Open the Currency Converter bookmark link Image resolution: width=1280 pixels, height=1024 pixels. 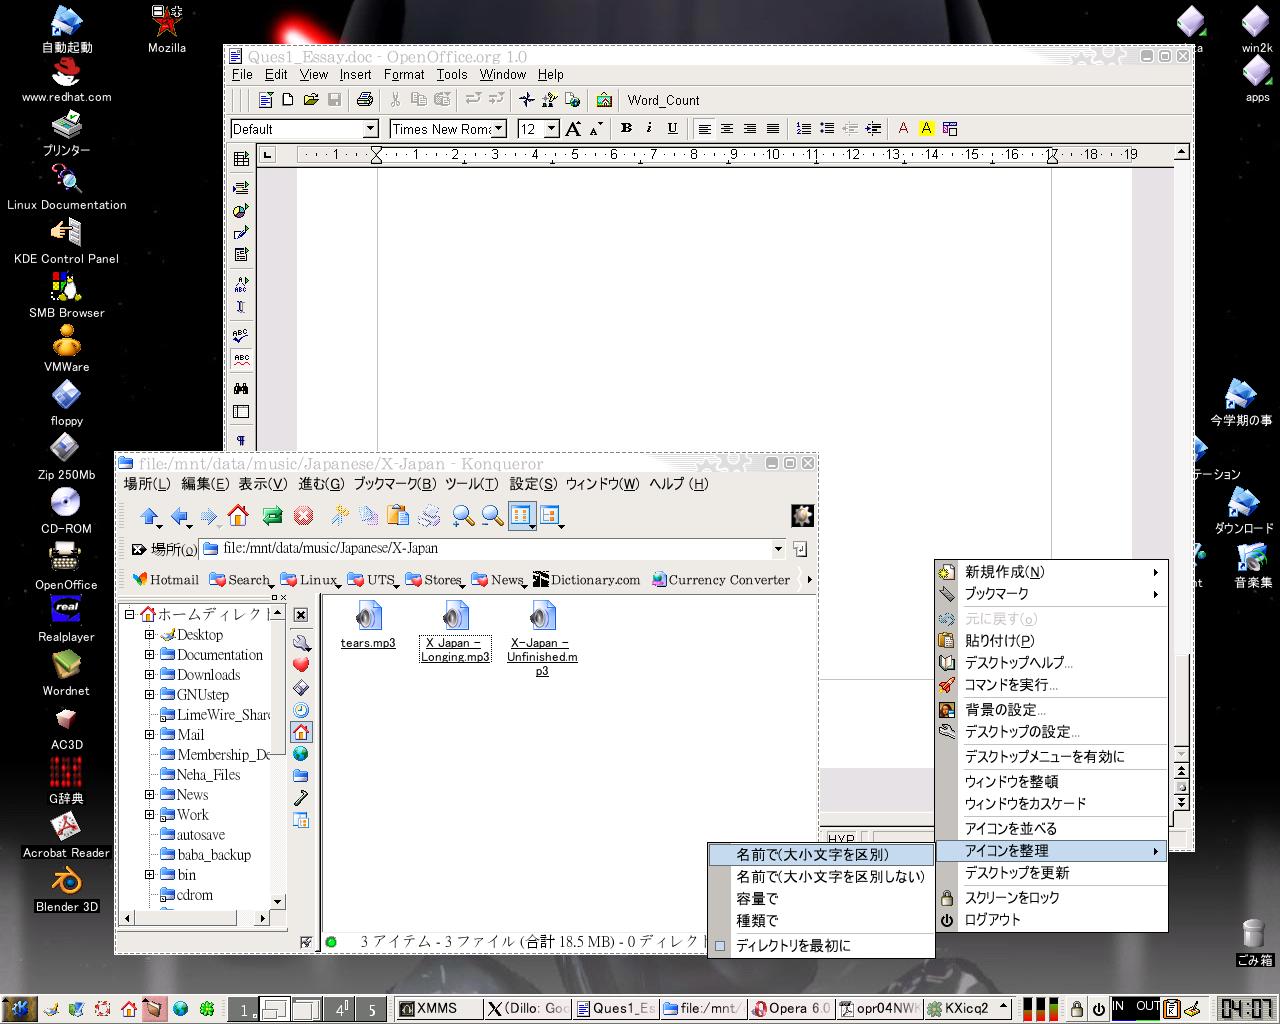coord(720,580)
